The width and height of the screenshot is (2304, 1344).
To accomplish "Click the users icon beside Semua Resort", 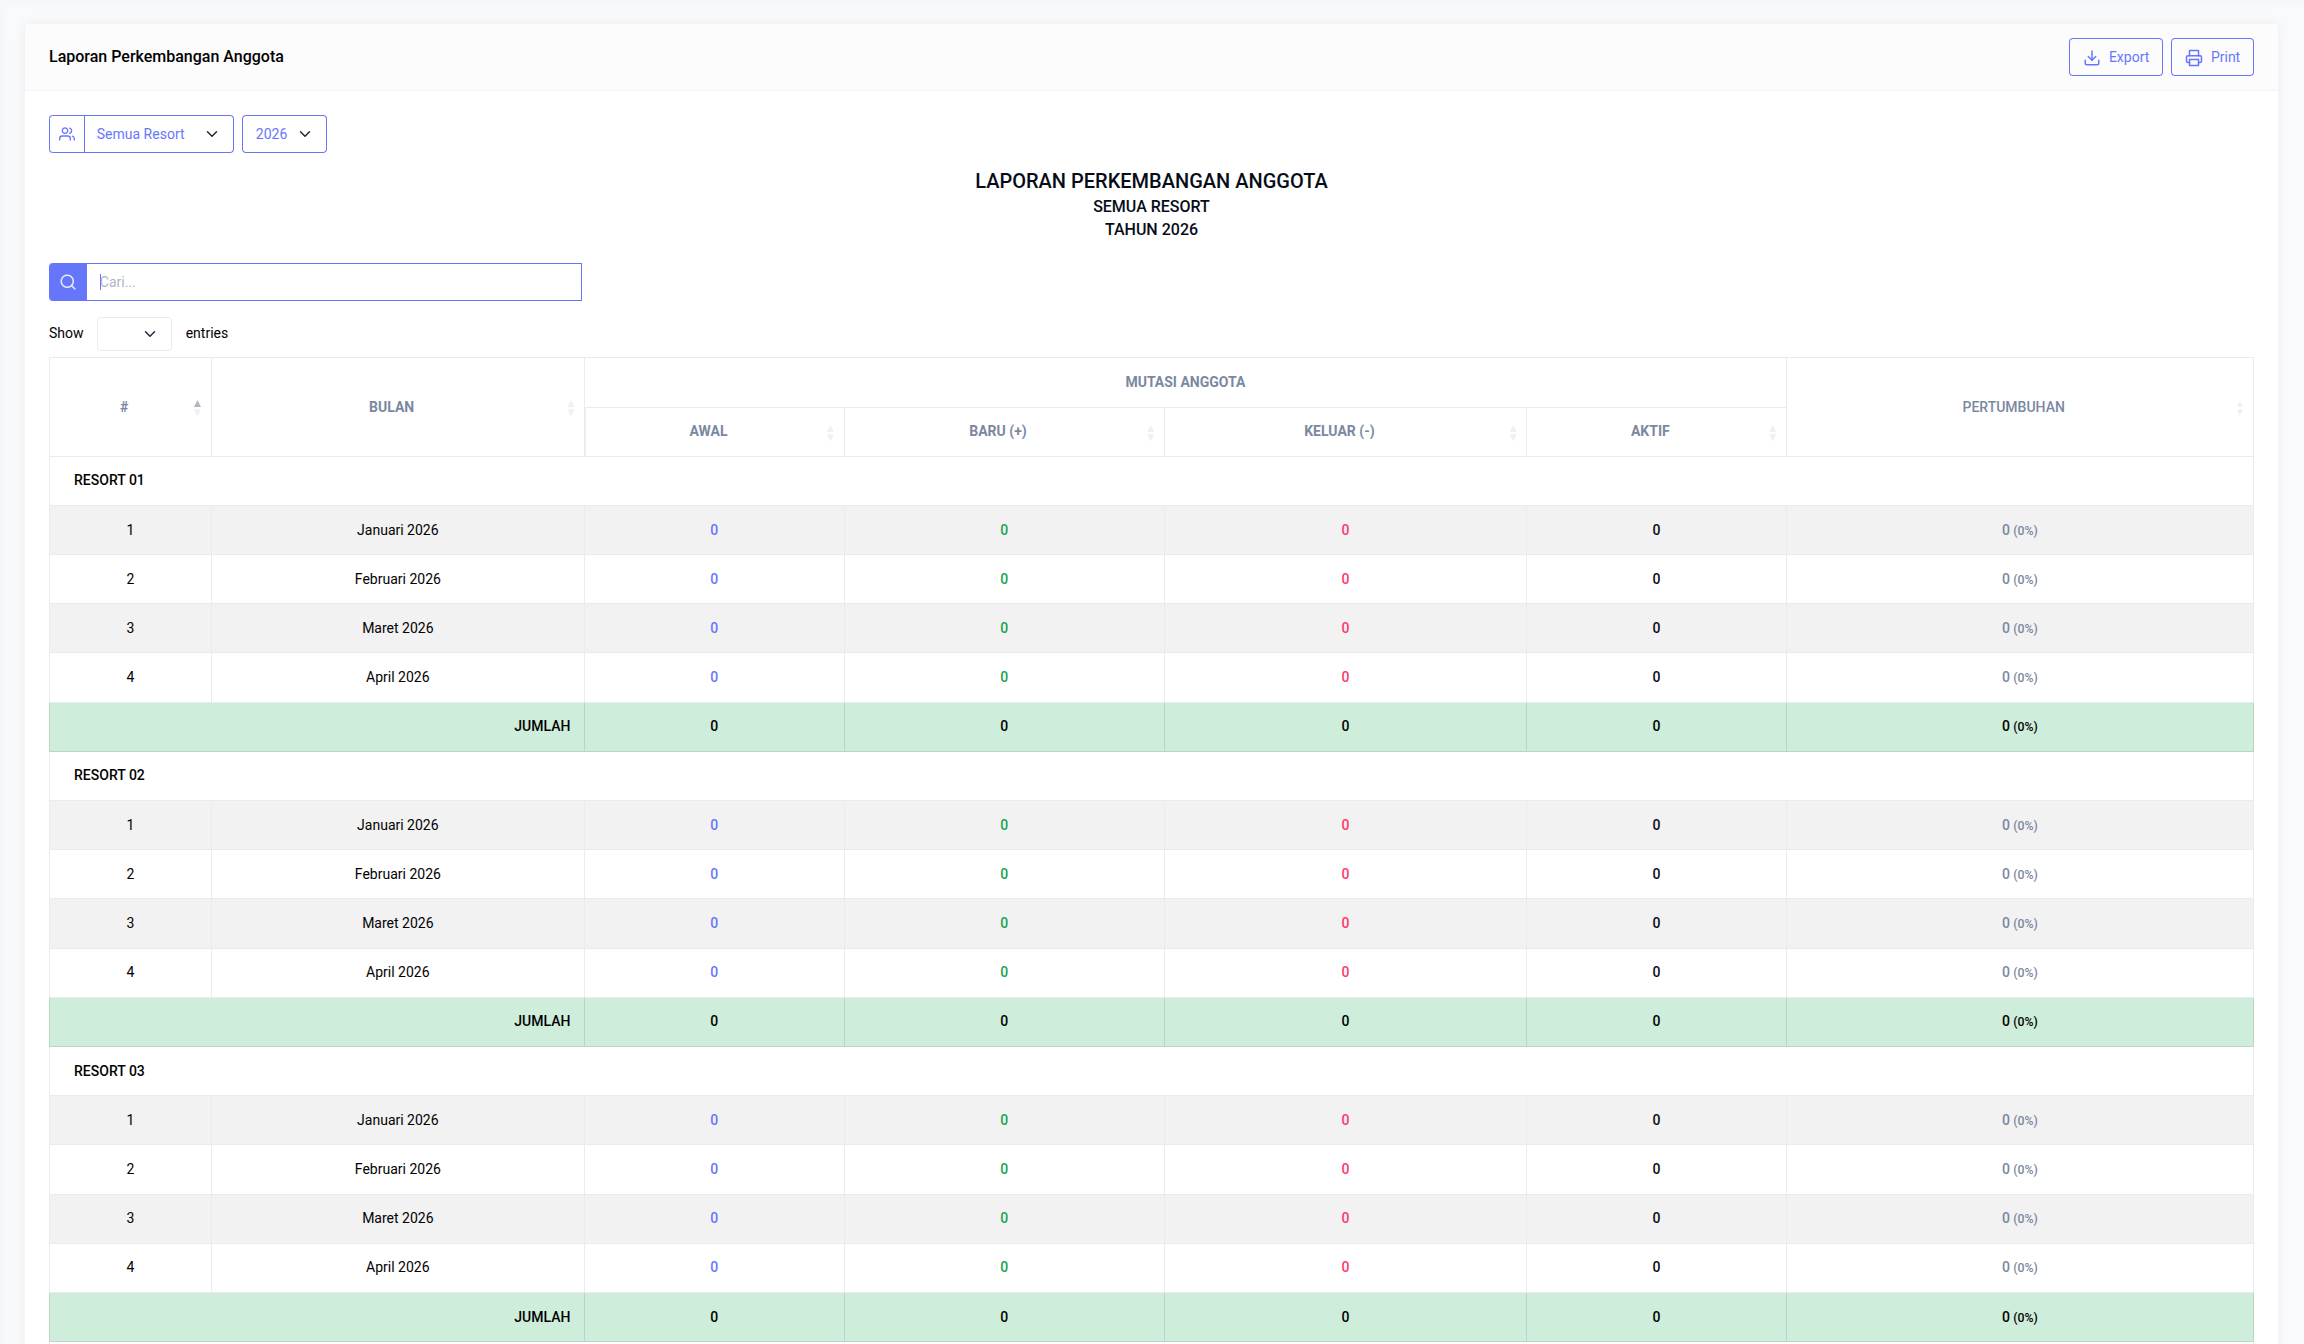I will click(x=67, y=134).
